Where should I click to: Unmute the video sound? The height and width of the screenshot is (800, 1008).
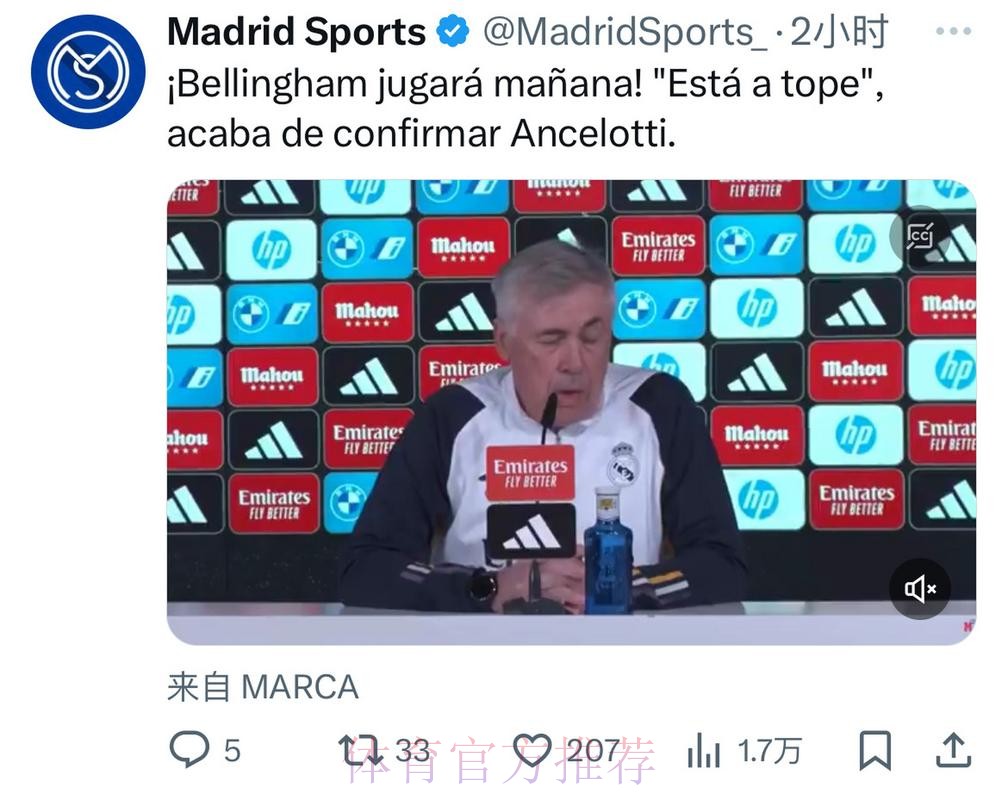[920, 588]
